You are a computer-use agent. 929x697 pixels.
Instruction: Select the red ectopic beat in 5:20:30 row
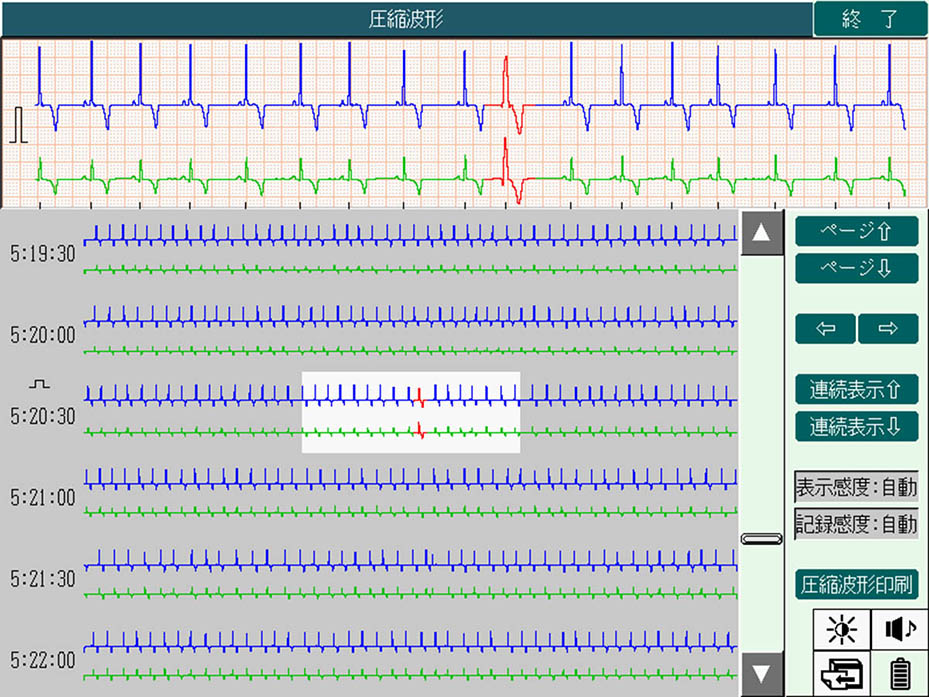coord(421,398)
